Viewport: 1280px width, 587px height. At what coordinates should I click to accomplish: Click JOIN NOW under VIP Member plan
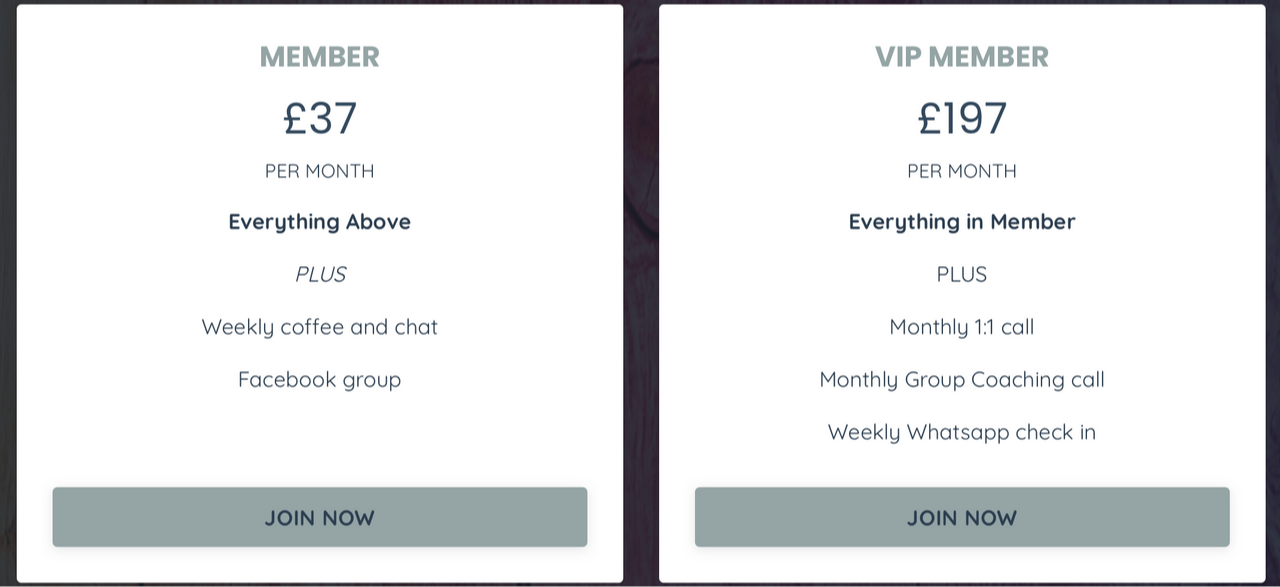pyautogui.click(x=962, y=517)
